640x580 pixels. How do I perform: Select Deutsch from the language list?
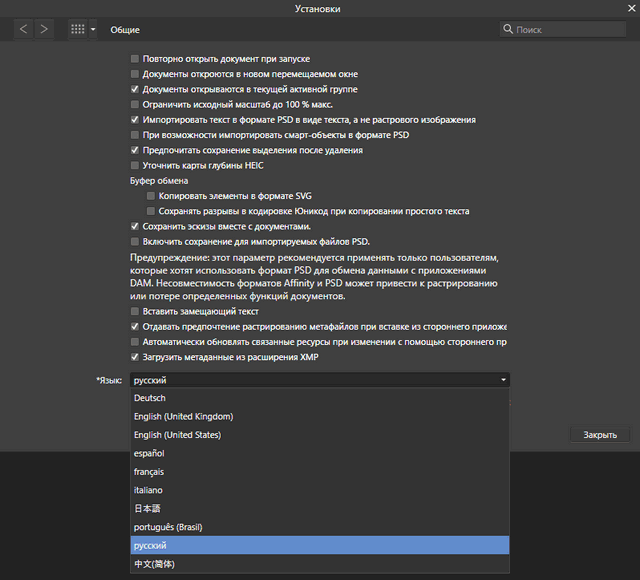point(150,398)
